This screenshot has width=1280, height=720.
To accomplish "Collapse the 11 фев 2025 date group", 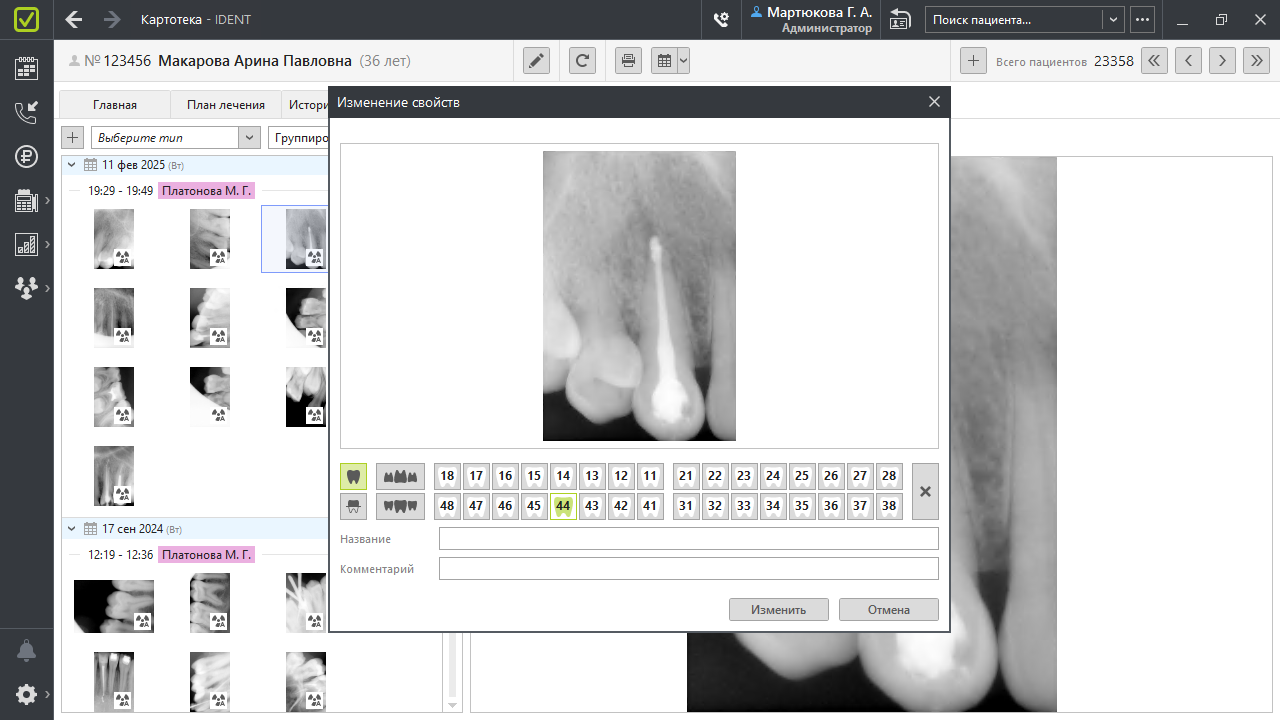I will 71,165.
